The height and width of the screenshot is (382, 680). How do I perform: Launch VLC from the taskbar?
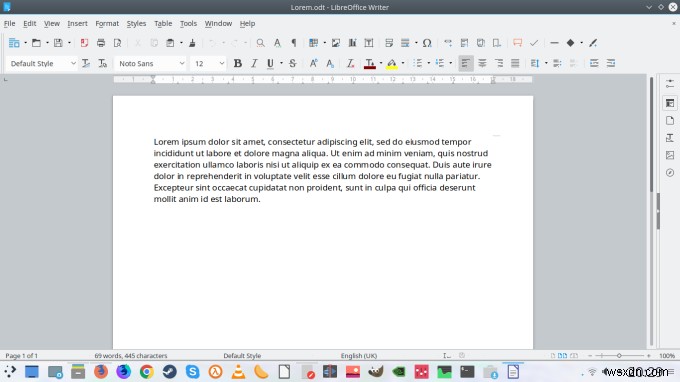(238, 372)
